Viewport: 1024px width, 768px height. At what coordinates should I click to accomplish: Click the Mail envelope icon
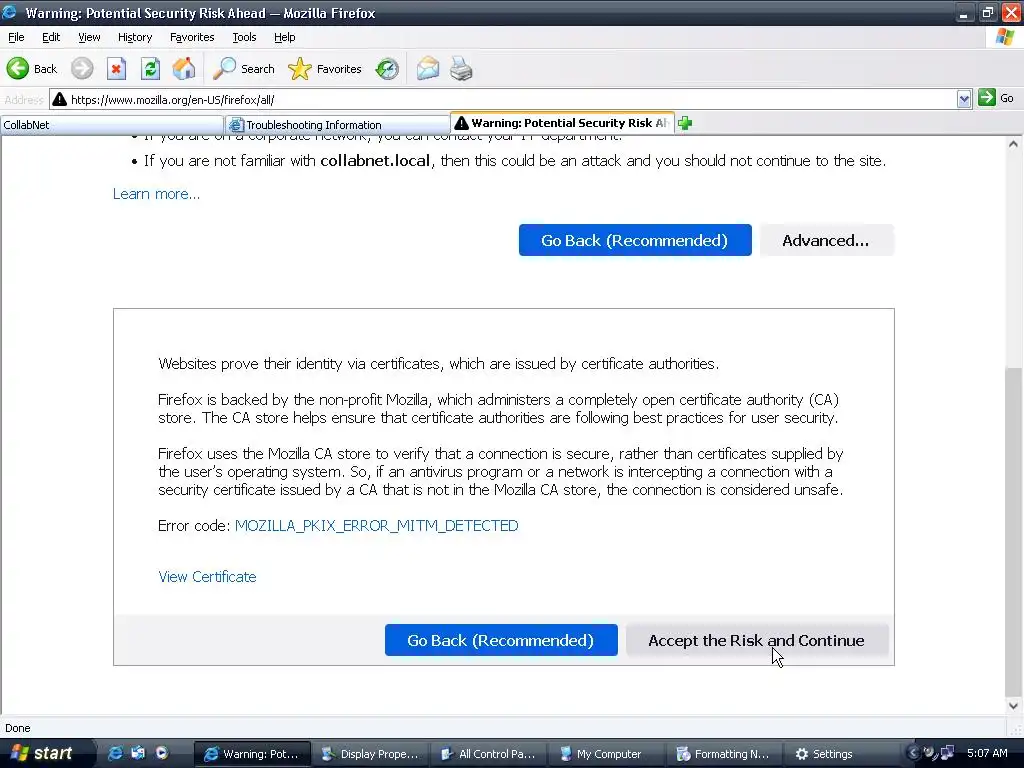tap(428, 69)
